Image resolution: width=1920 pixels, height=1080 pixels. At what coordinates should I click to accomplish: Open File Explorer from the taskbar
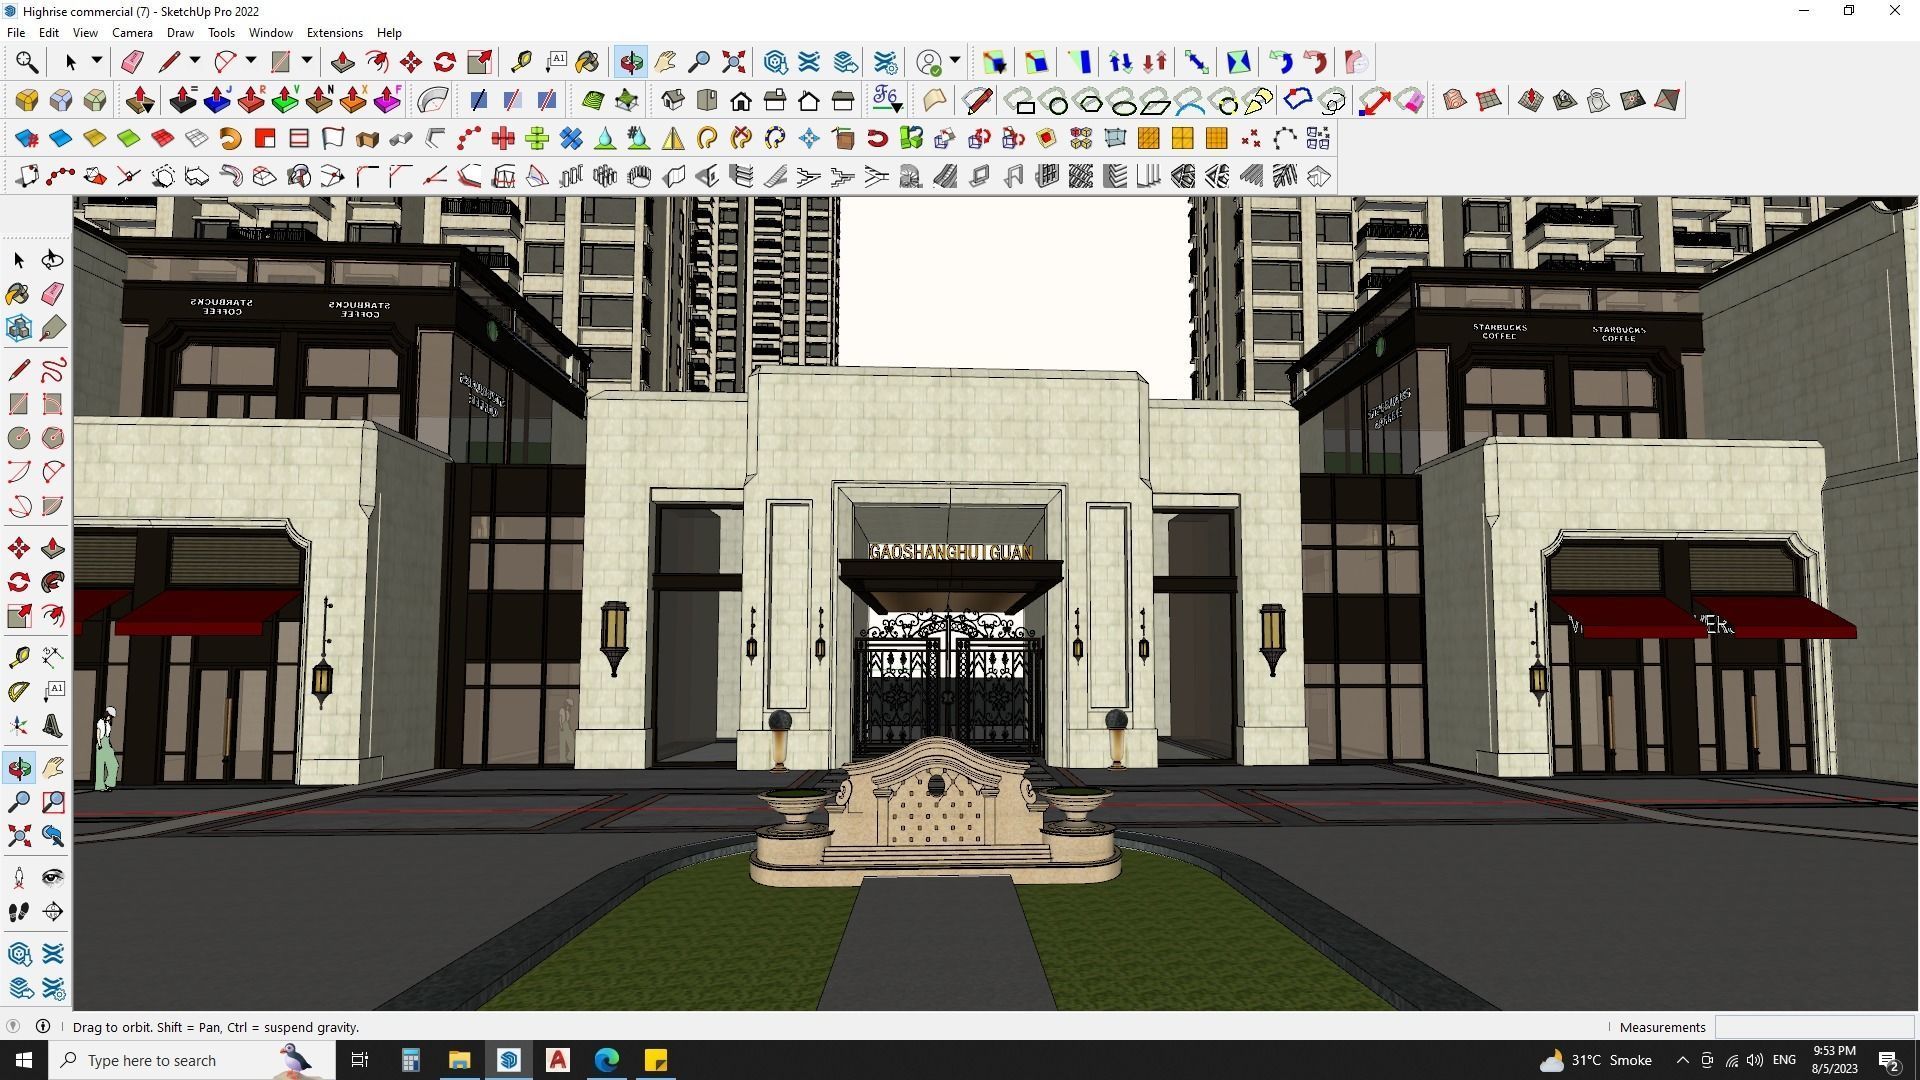pyautogui.click(x=459, y=1060)
